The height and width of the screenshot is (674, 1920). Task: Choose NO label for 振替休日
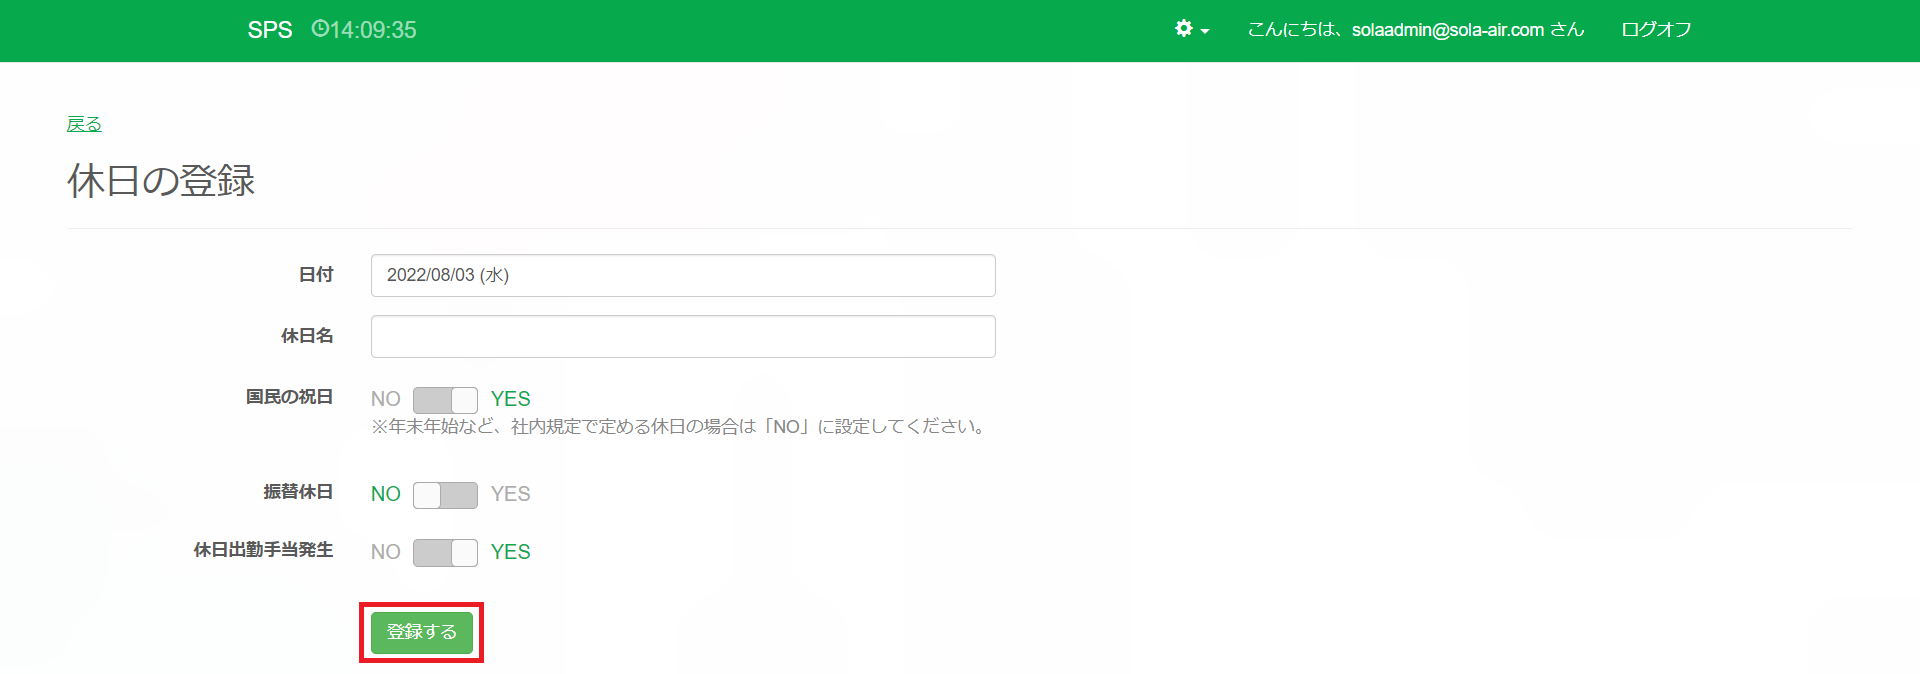click(x=385, y=494)
